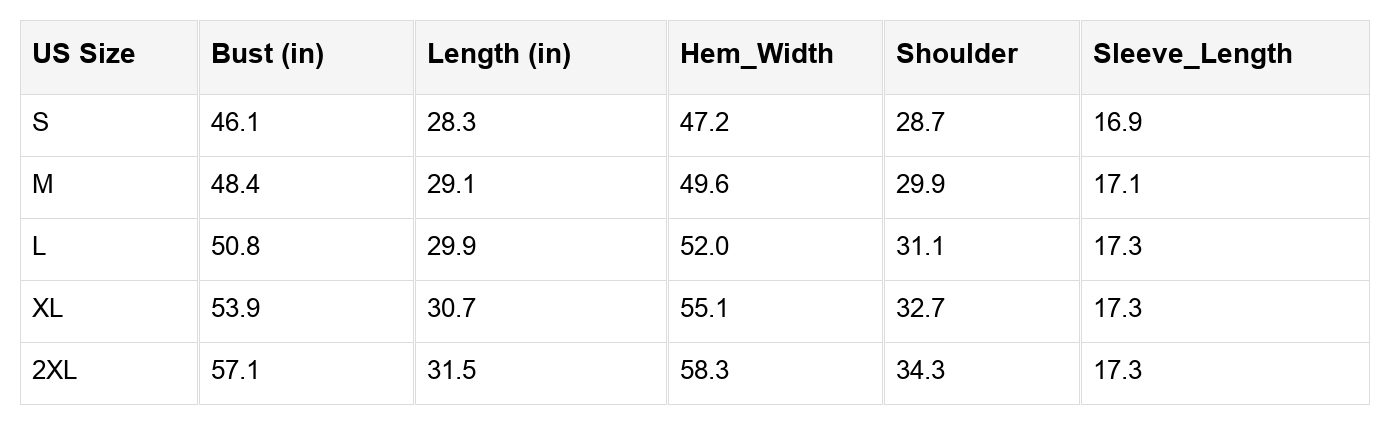Viewport: 1389px width, 424px height.
Task: Click bust value 46.1 for size S
Action: tap(235, 123)
